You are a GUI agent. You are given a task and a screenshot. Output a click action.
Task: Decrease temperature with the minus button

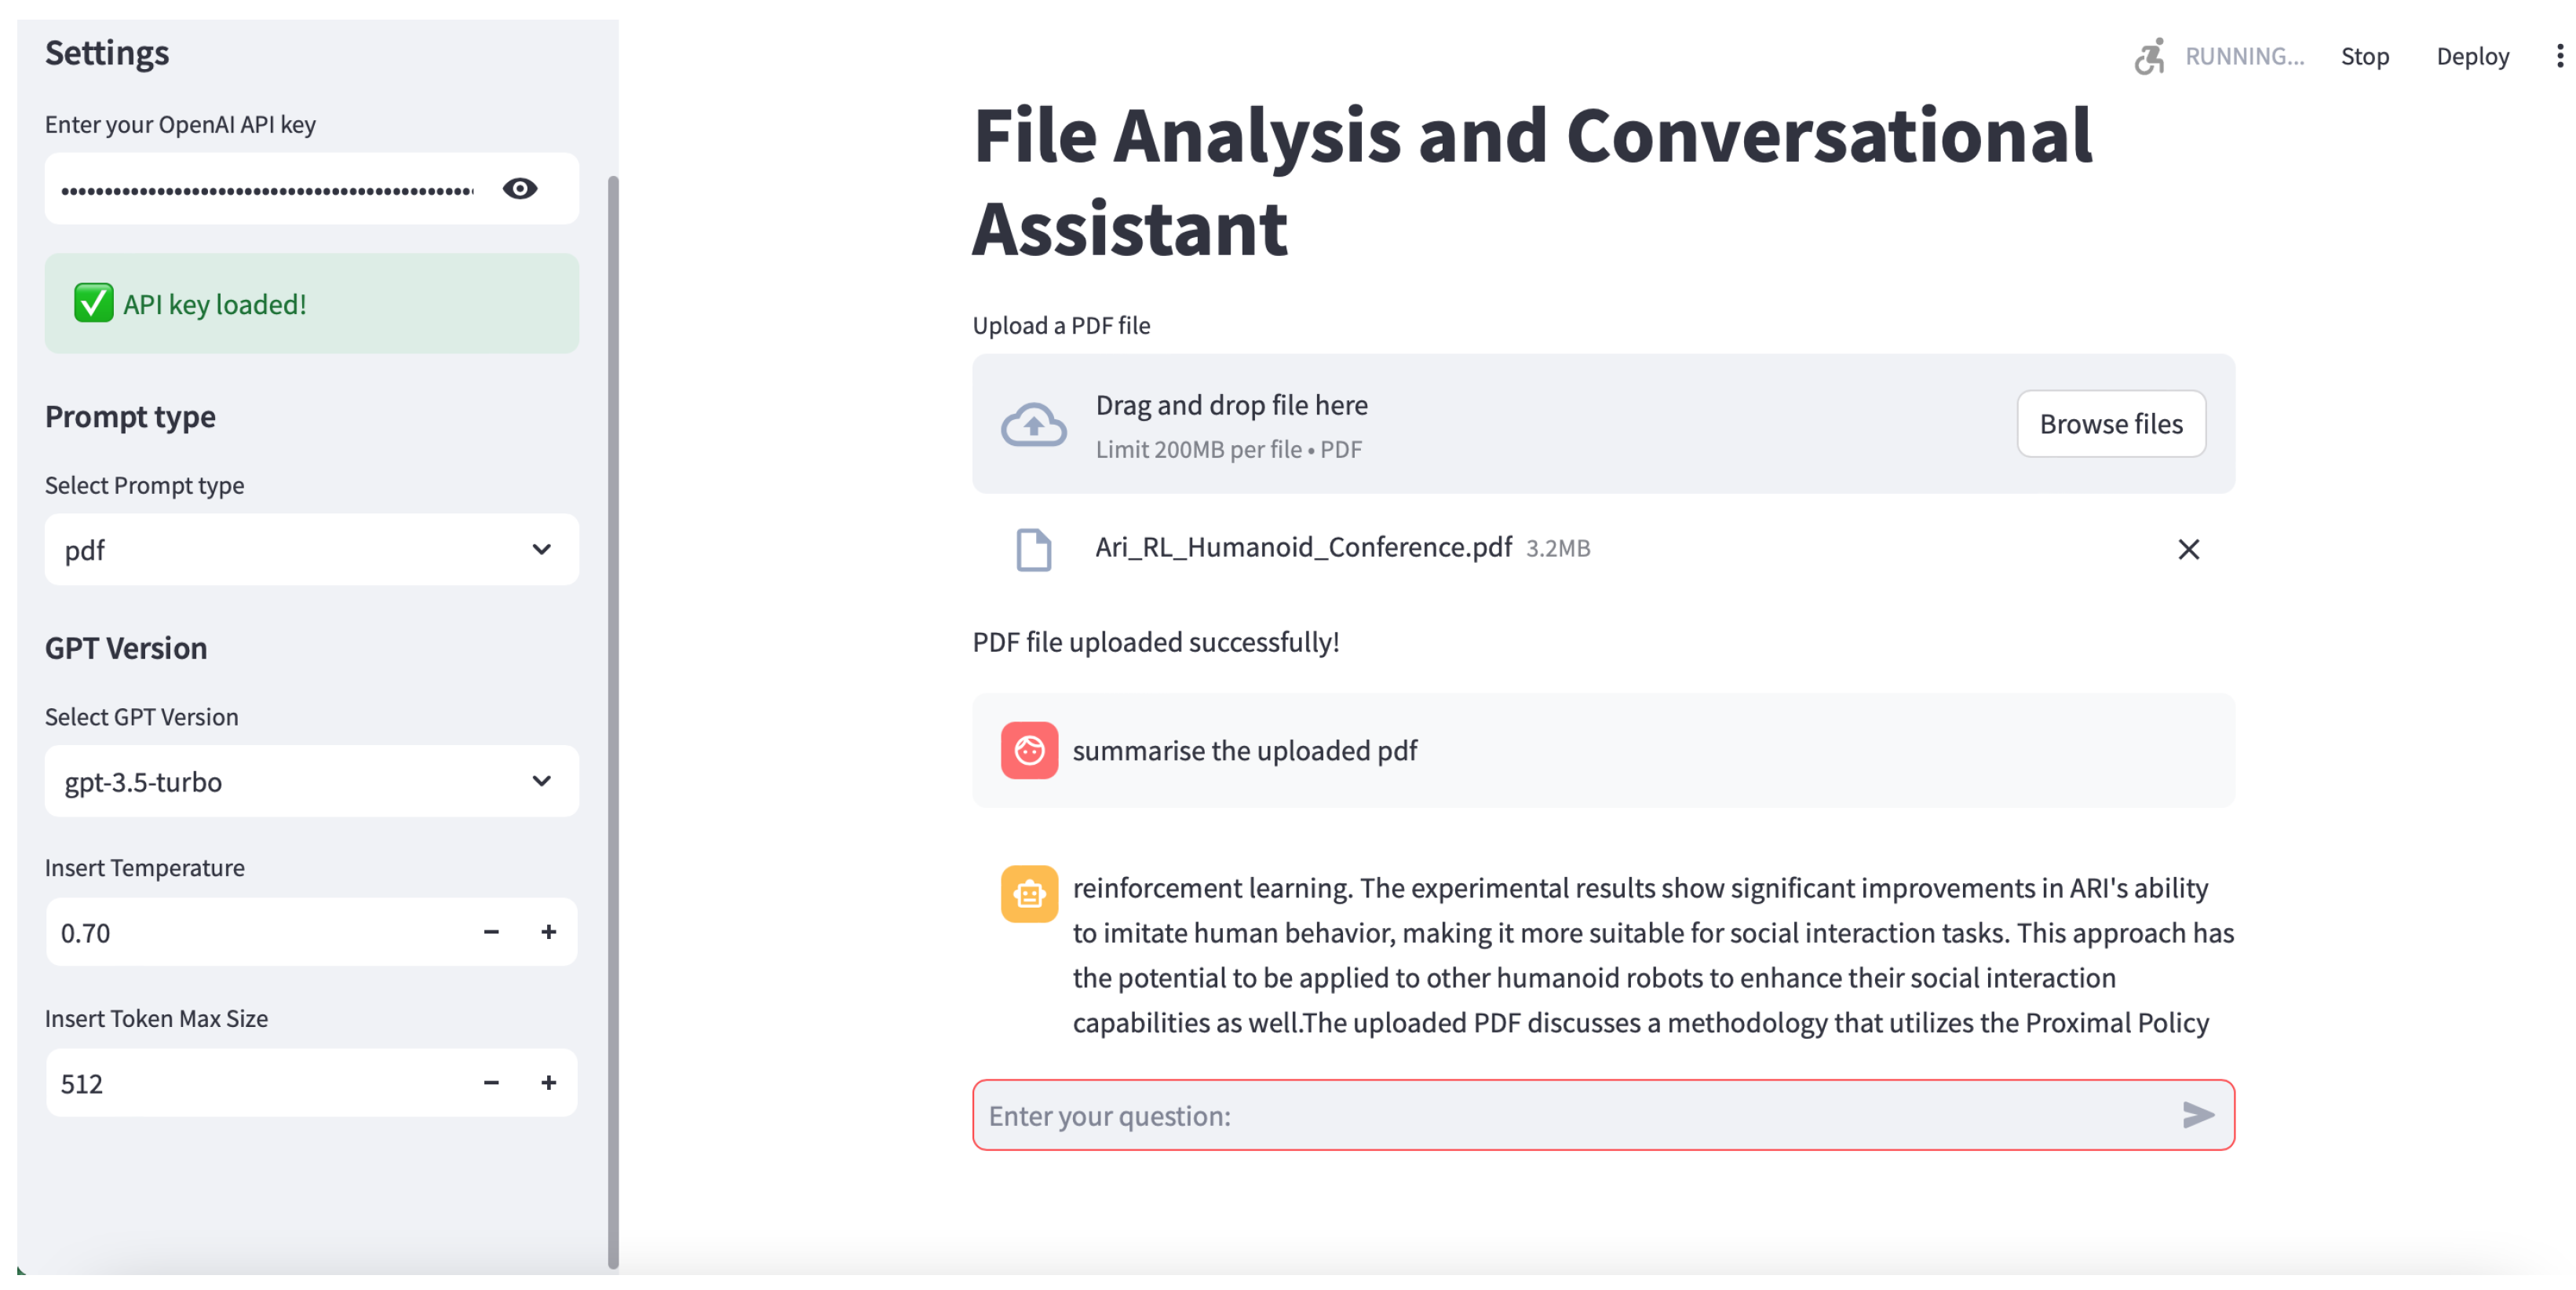[491, 932]
